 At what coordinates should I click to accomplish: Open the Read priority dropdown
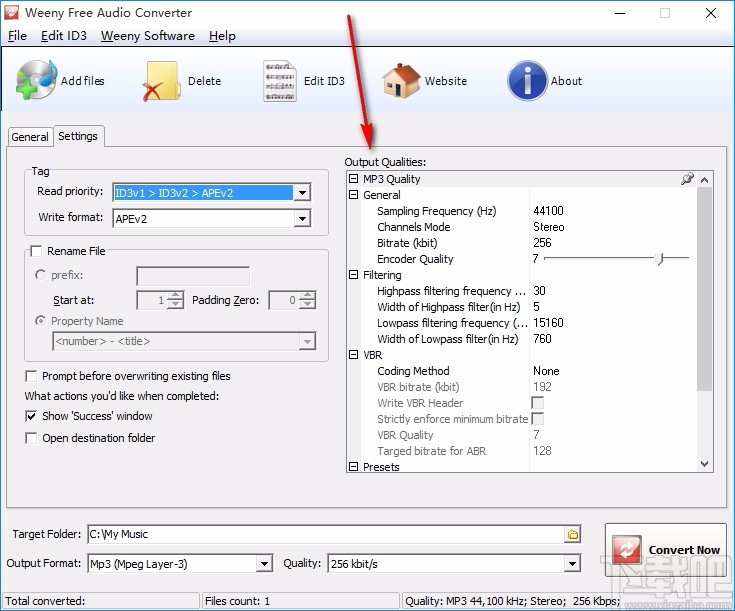pyautogui.click(x=302, y=192)
